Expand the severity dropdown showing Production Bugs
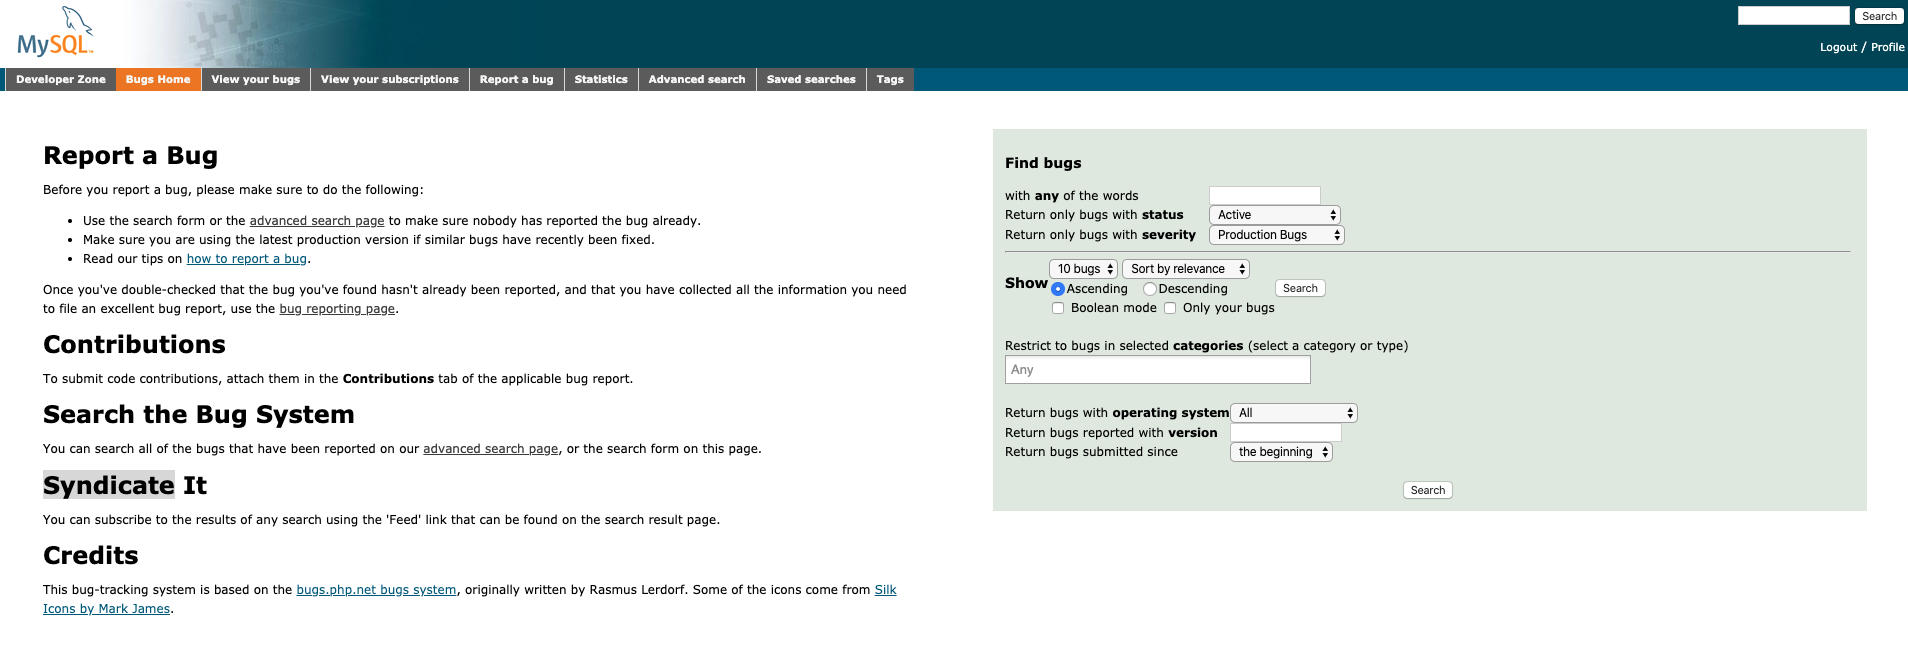 point(1276,235)
